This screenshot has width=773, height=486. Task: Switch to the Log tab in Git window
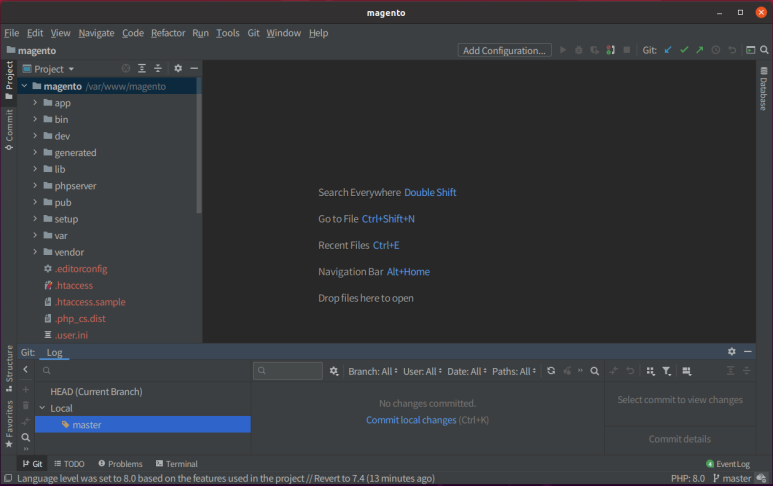(x=54, y=352)
